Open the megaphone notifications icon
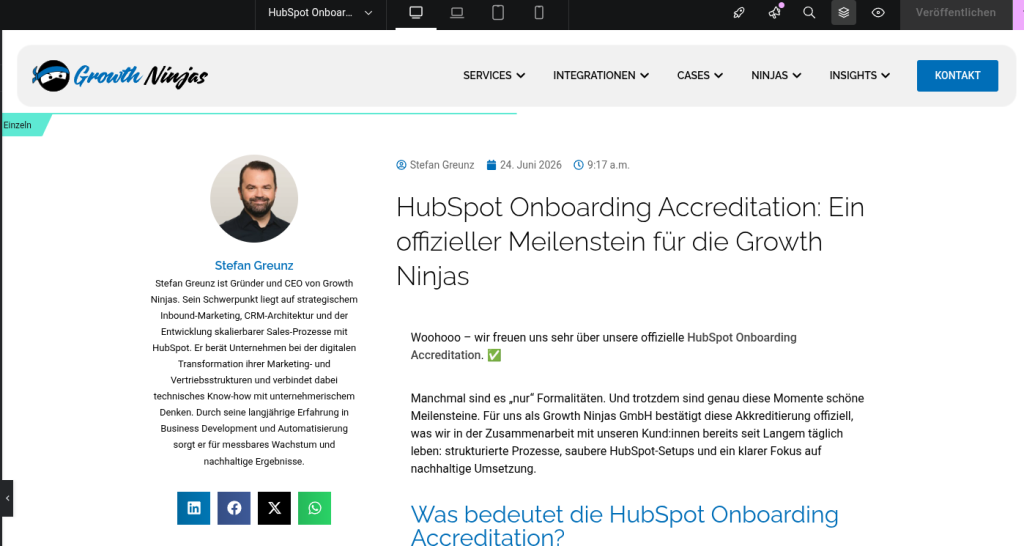The image size is (1024, 546). click(x=775, y=12)
